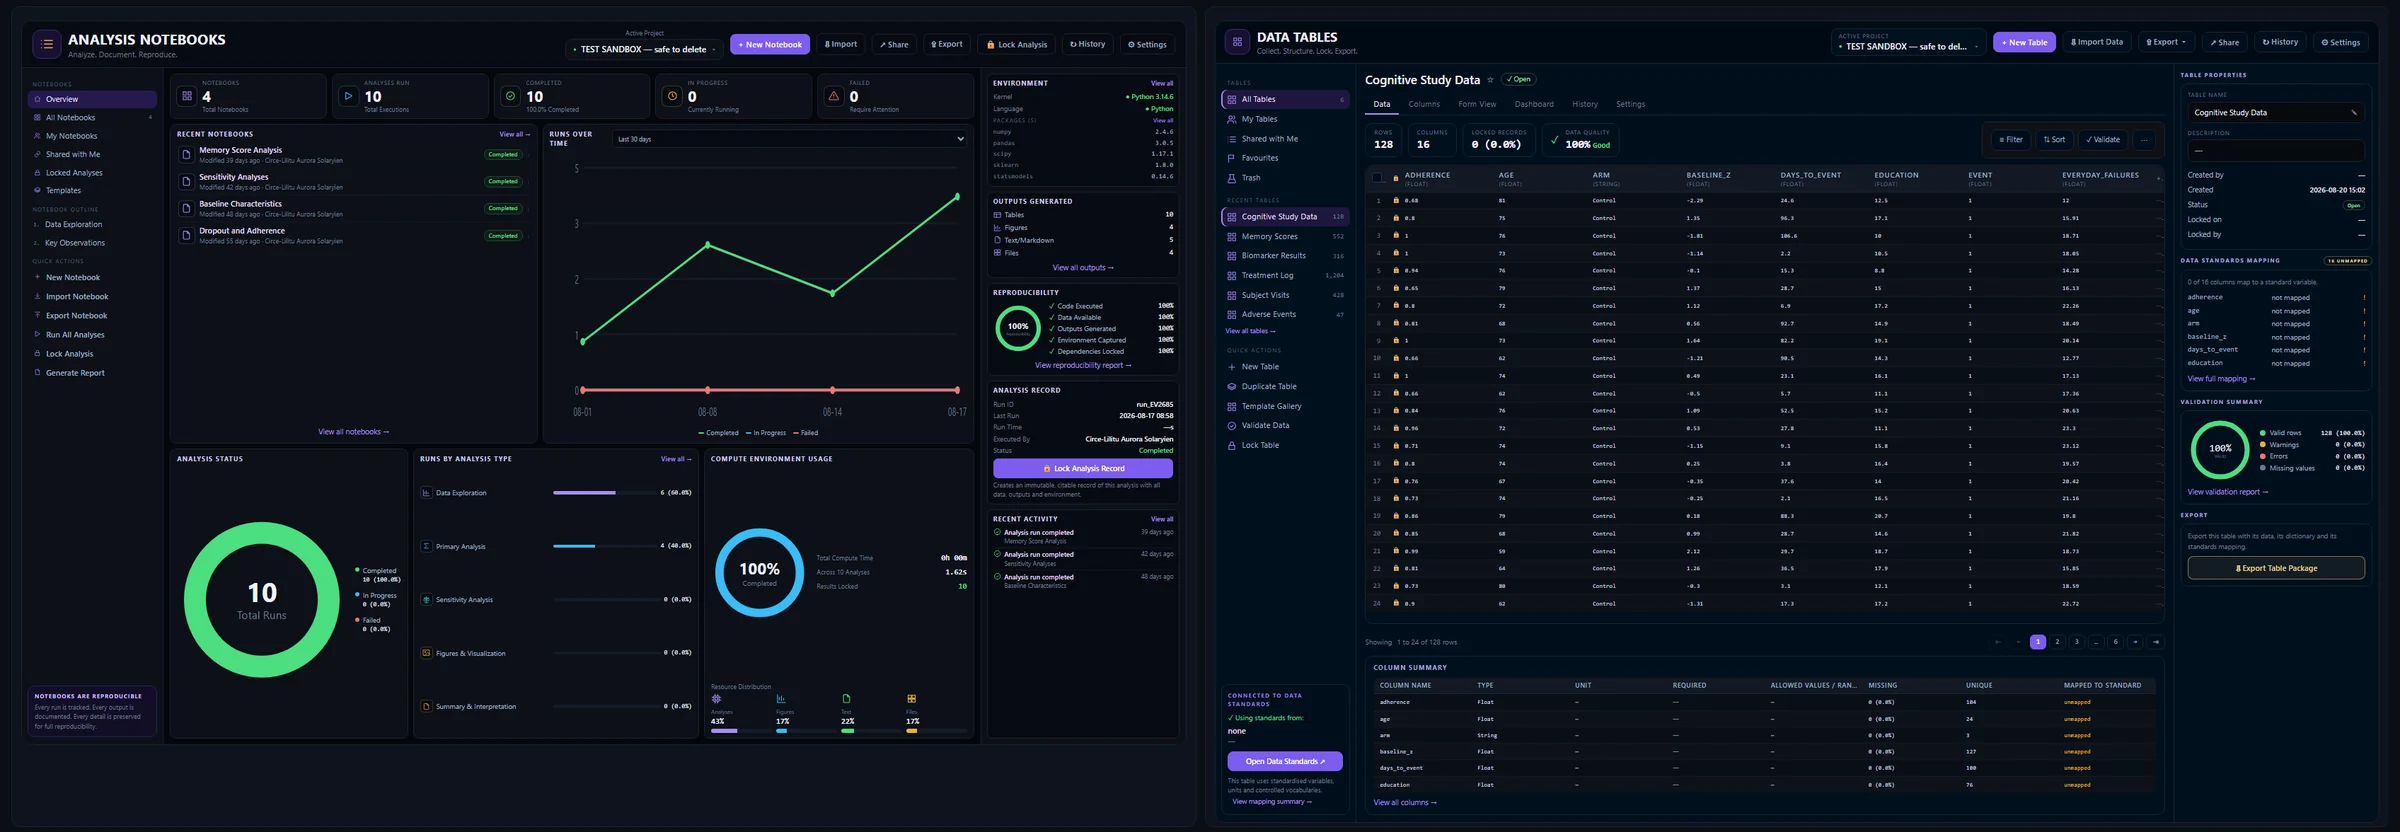Click Open Data Standards button

tap(1285, 762)
